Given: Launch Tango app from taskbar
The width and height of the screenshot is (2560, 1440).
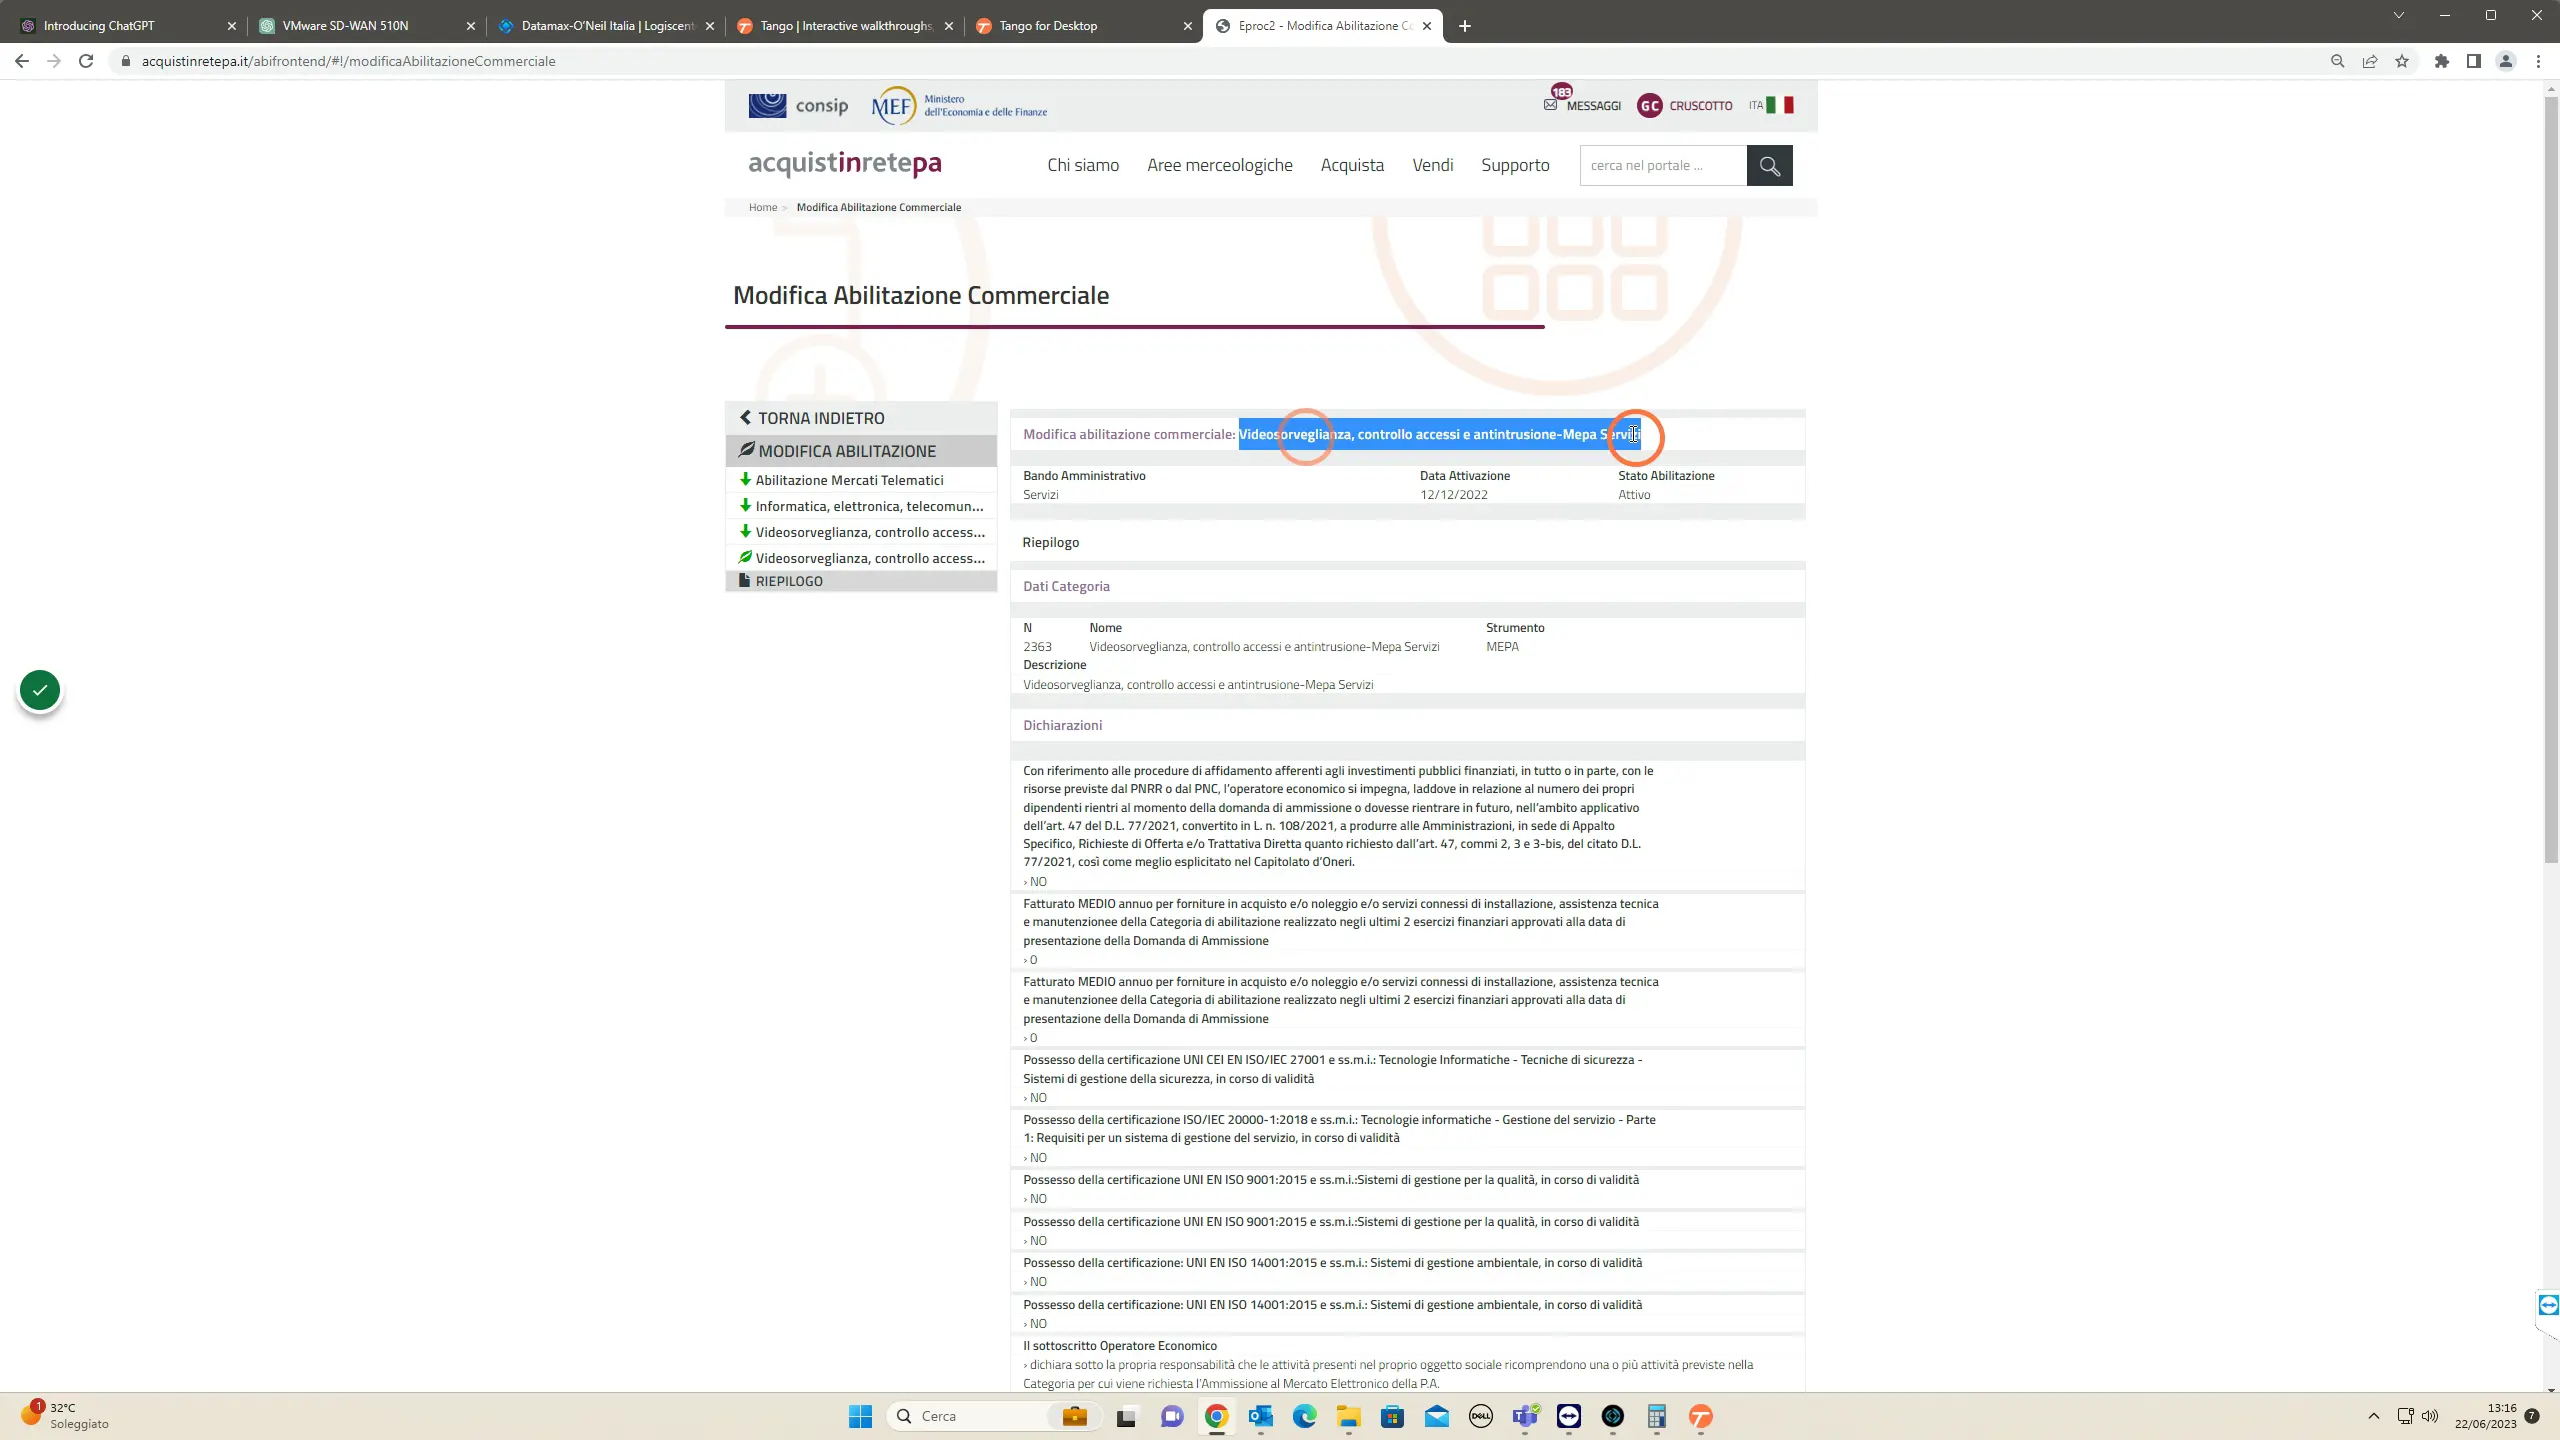Looking at the screenshot, I should [x=1701, y=1416].
